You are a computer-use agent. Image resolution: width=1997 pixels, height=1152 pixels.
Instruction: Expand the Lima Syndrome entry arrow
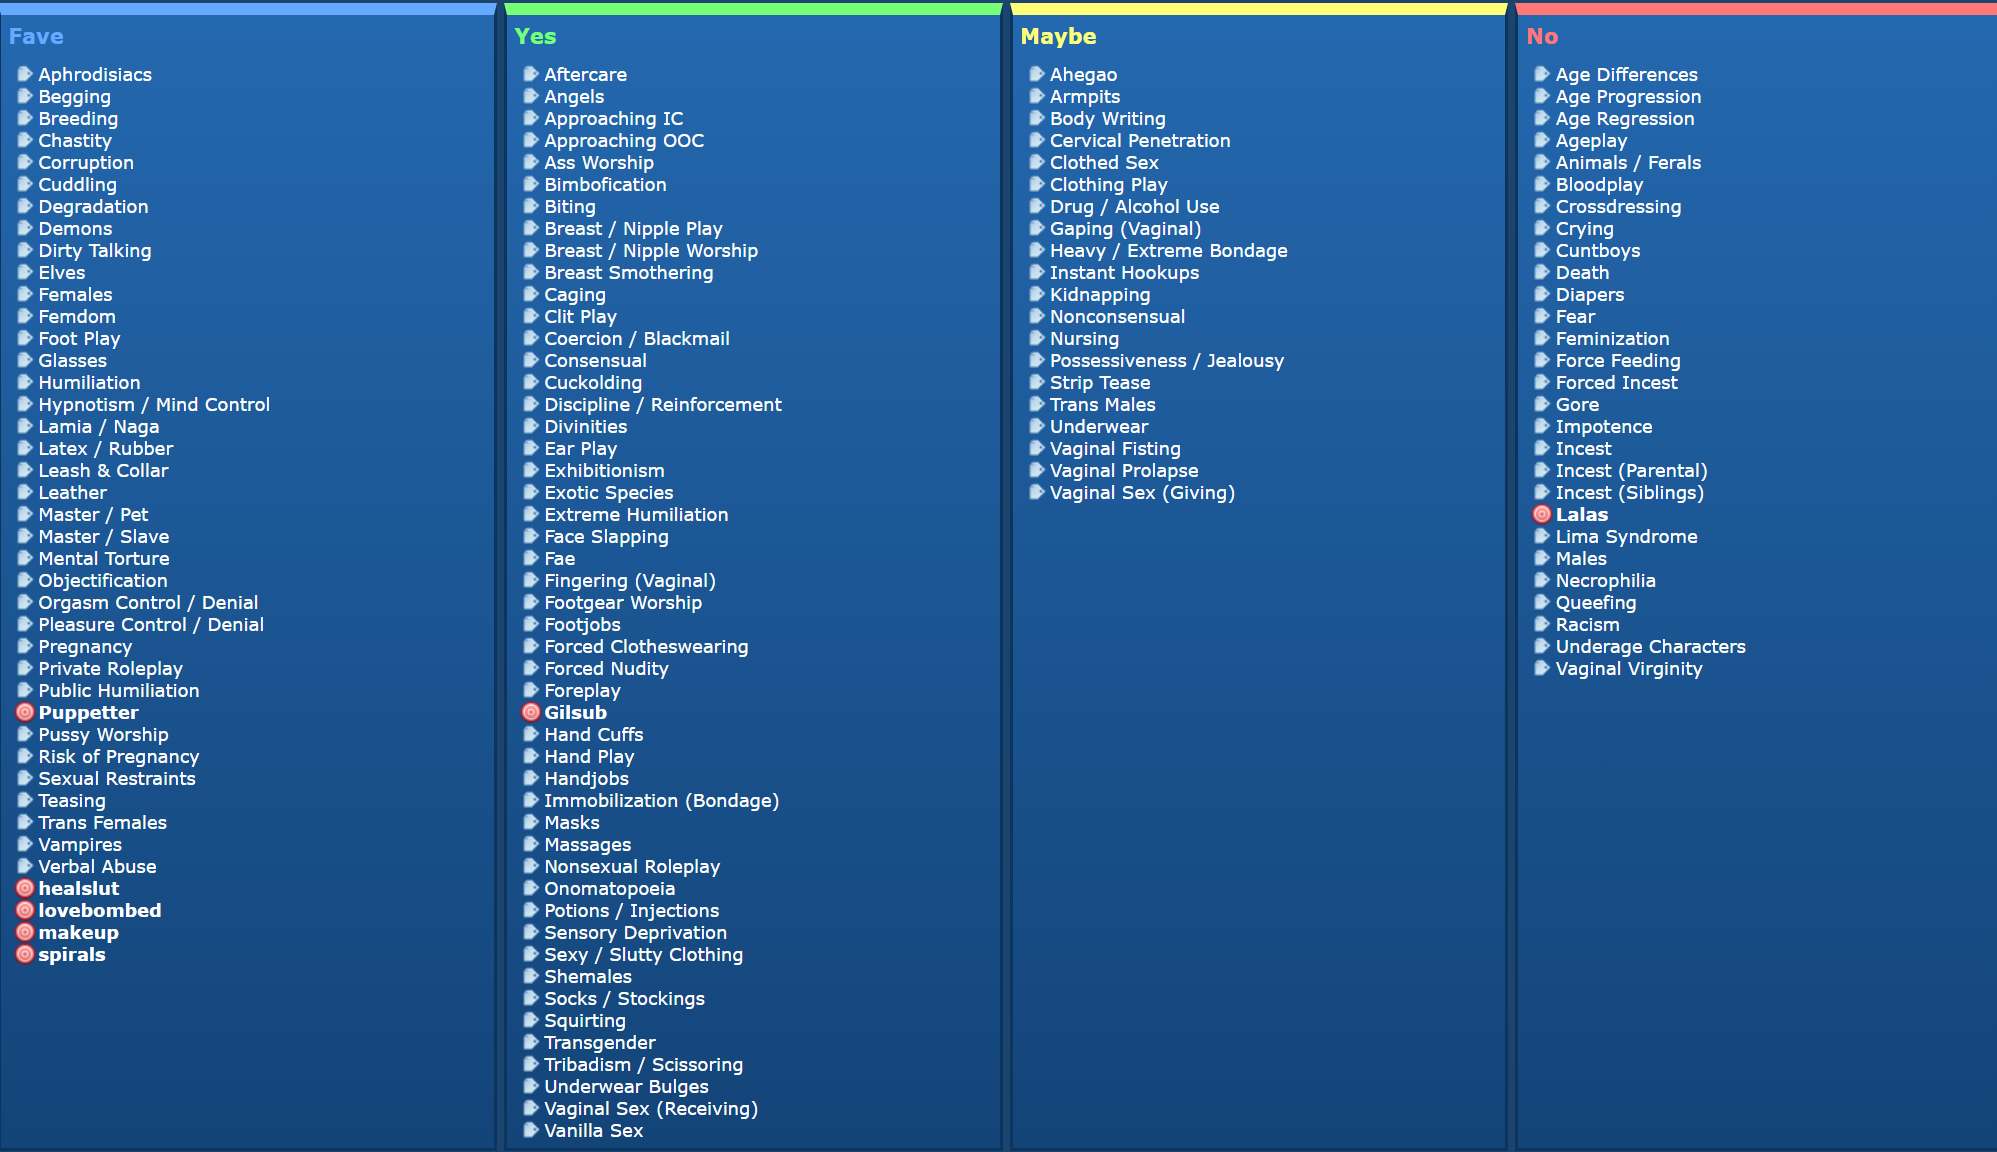coord(1542,536)
